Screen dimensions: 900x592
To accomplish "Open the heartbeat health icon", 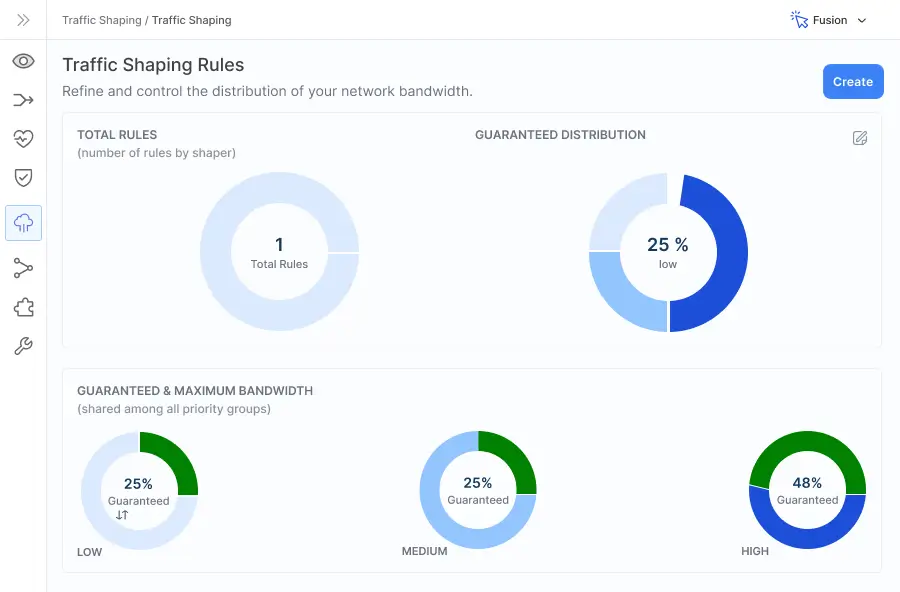I will click(23, 139).
